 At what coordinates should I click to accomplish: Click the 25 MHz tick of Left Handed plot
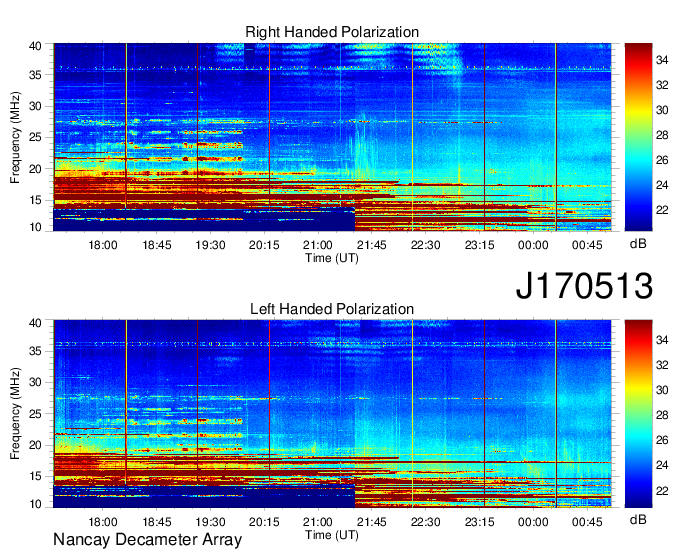36,414
